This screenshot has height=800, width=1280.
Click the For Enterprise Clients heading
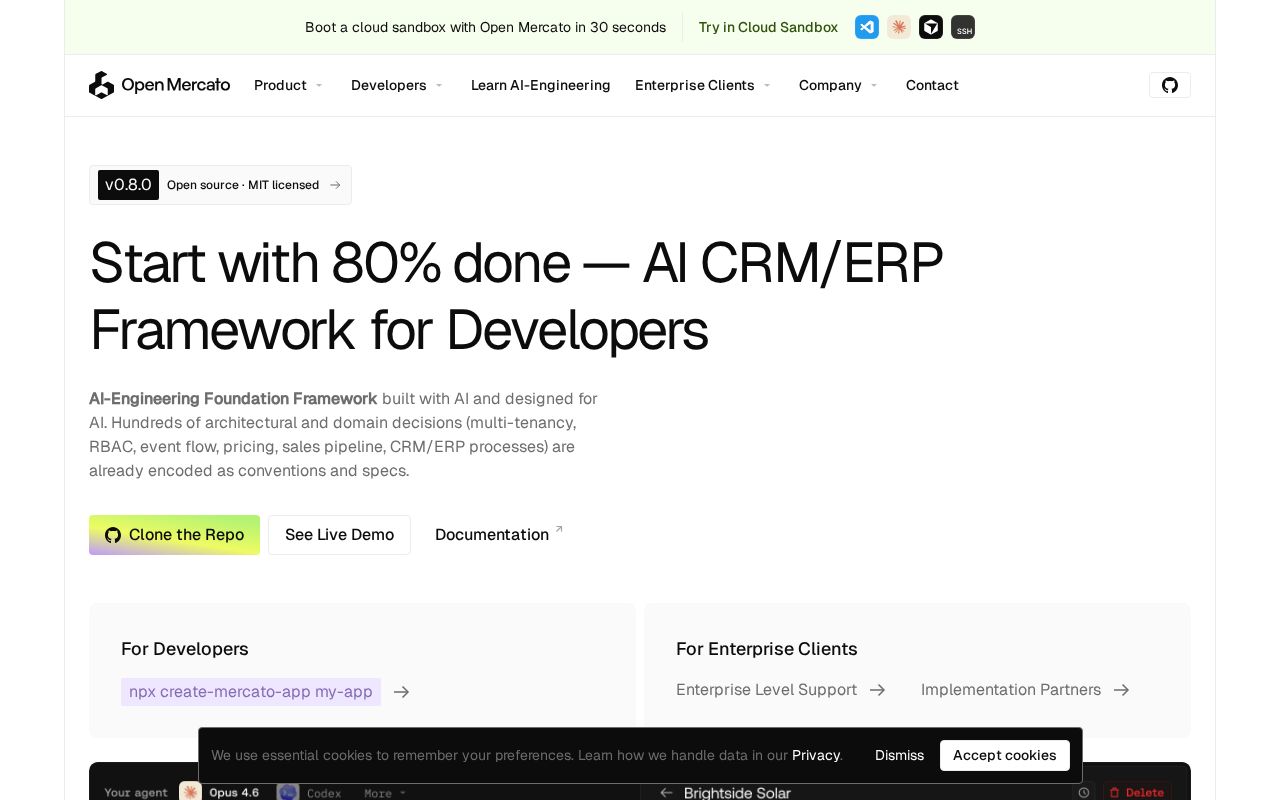(767, 649)
